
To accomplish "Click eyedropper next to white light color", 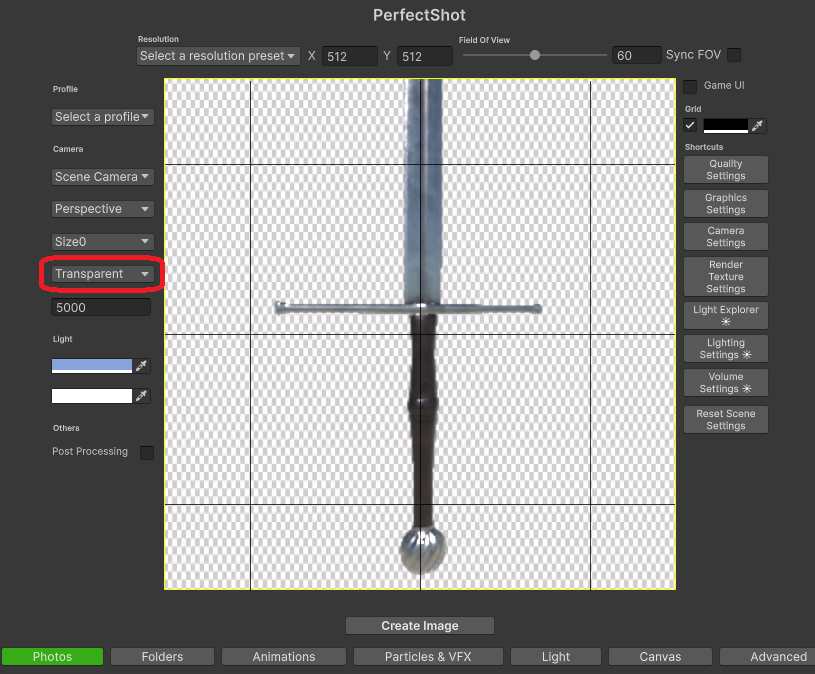I will 142,396.
